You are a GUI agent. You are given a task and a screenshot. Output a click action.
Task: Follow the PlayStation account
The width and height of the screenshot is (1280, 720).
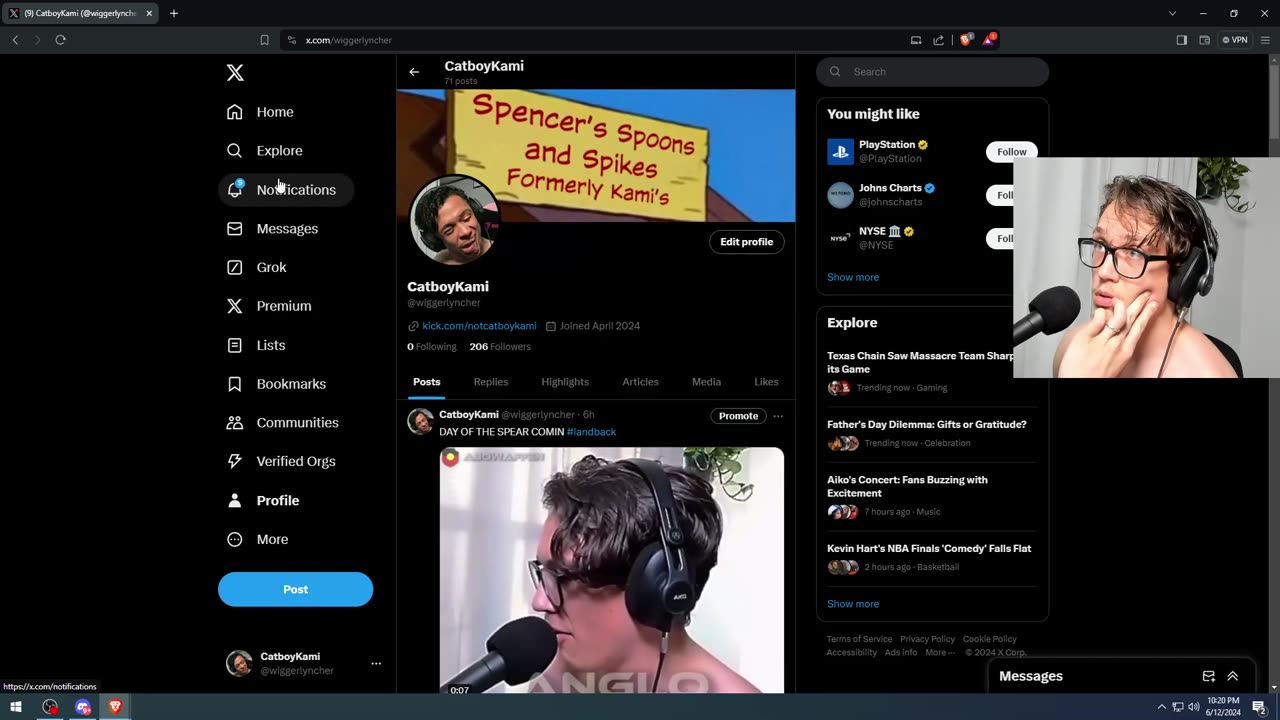click(1011, 152)
